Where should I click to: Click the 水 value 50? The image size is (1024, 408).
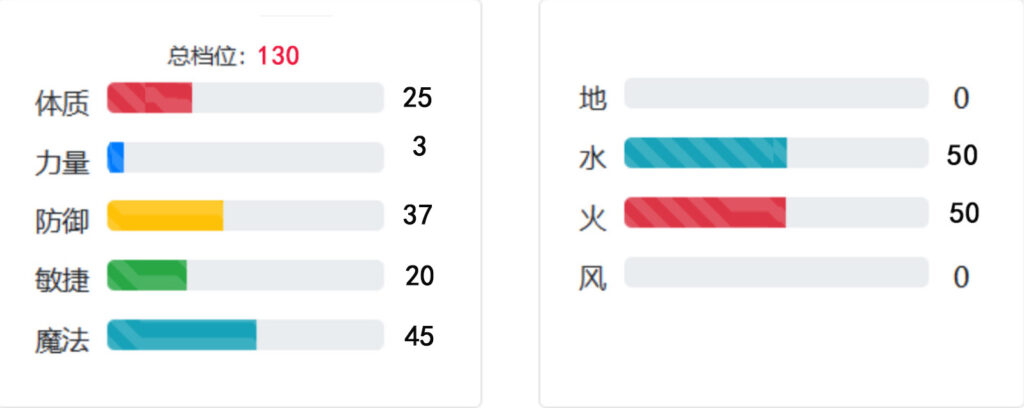pos(962,155)
